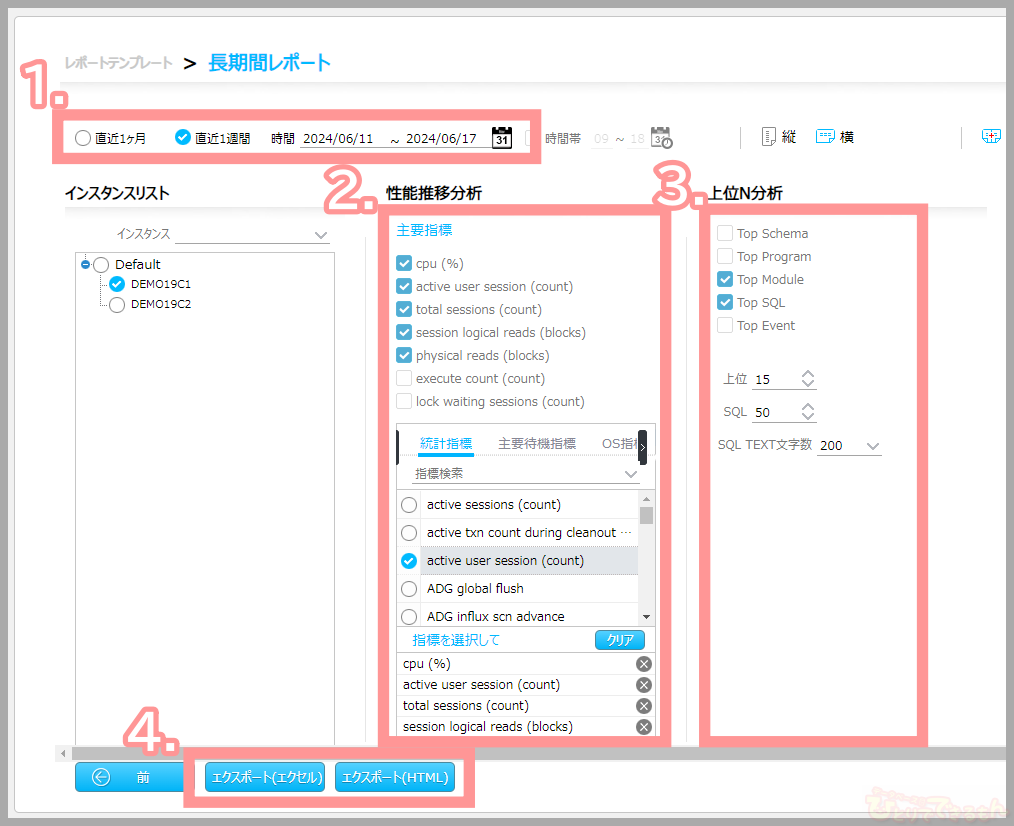The image size is (1014, 826).
Task: Open the date range calendar picker
Action: pyautogui.click(x=502, y=138)
